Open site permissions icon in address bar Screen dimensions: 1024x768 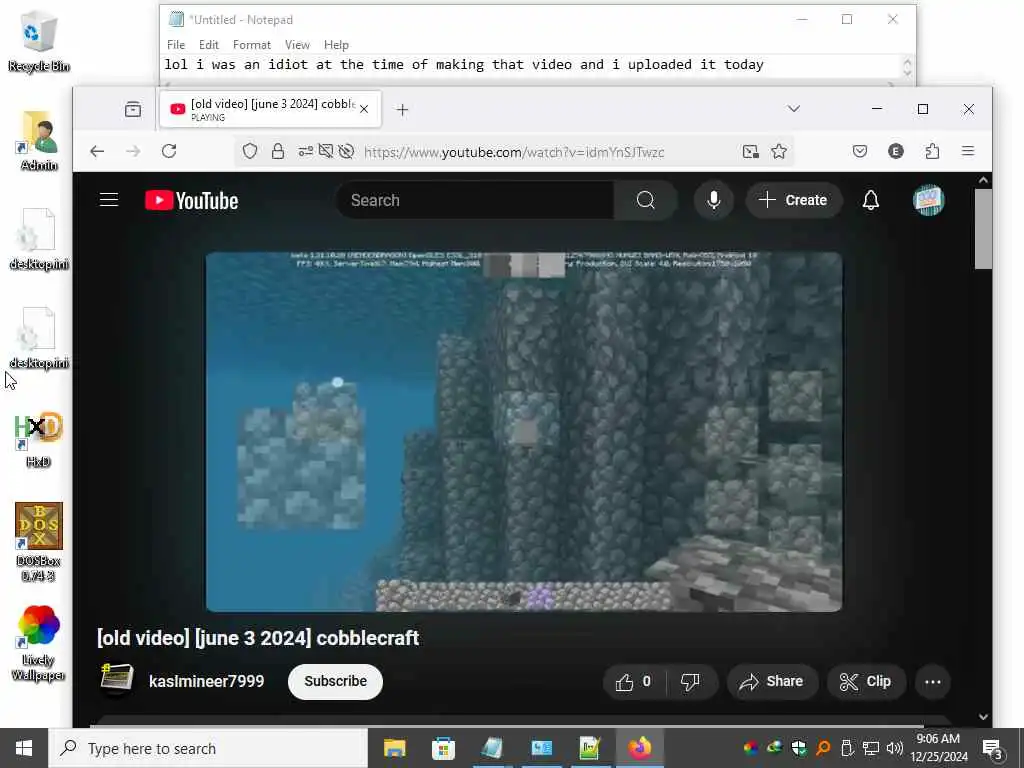coord(305,152)
